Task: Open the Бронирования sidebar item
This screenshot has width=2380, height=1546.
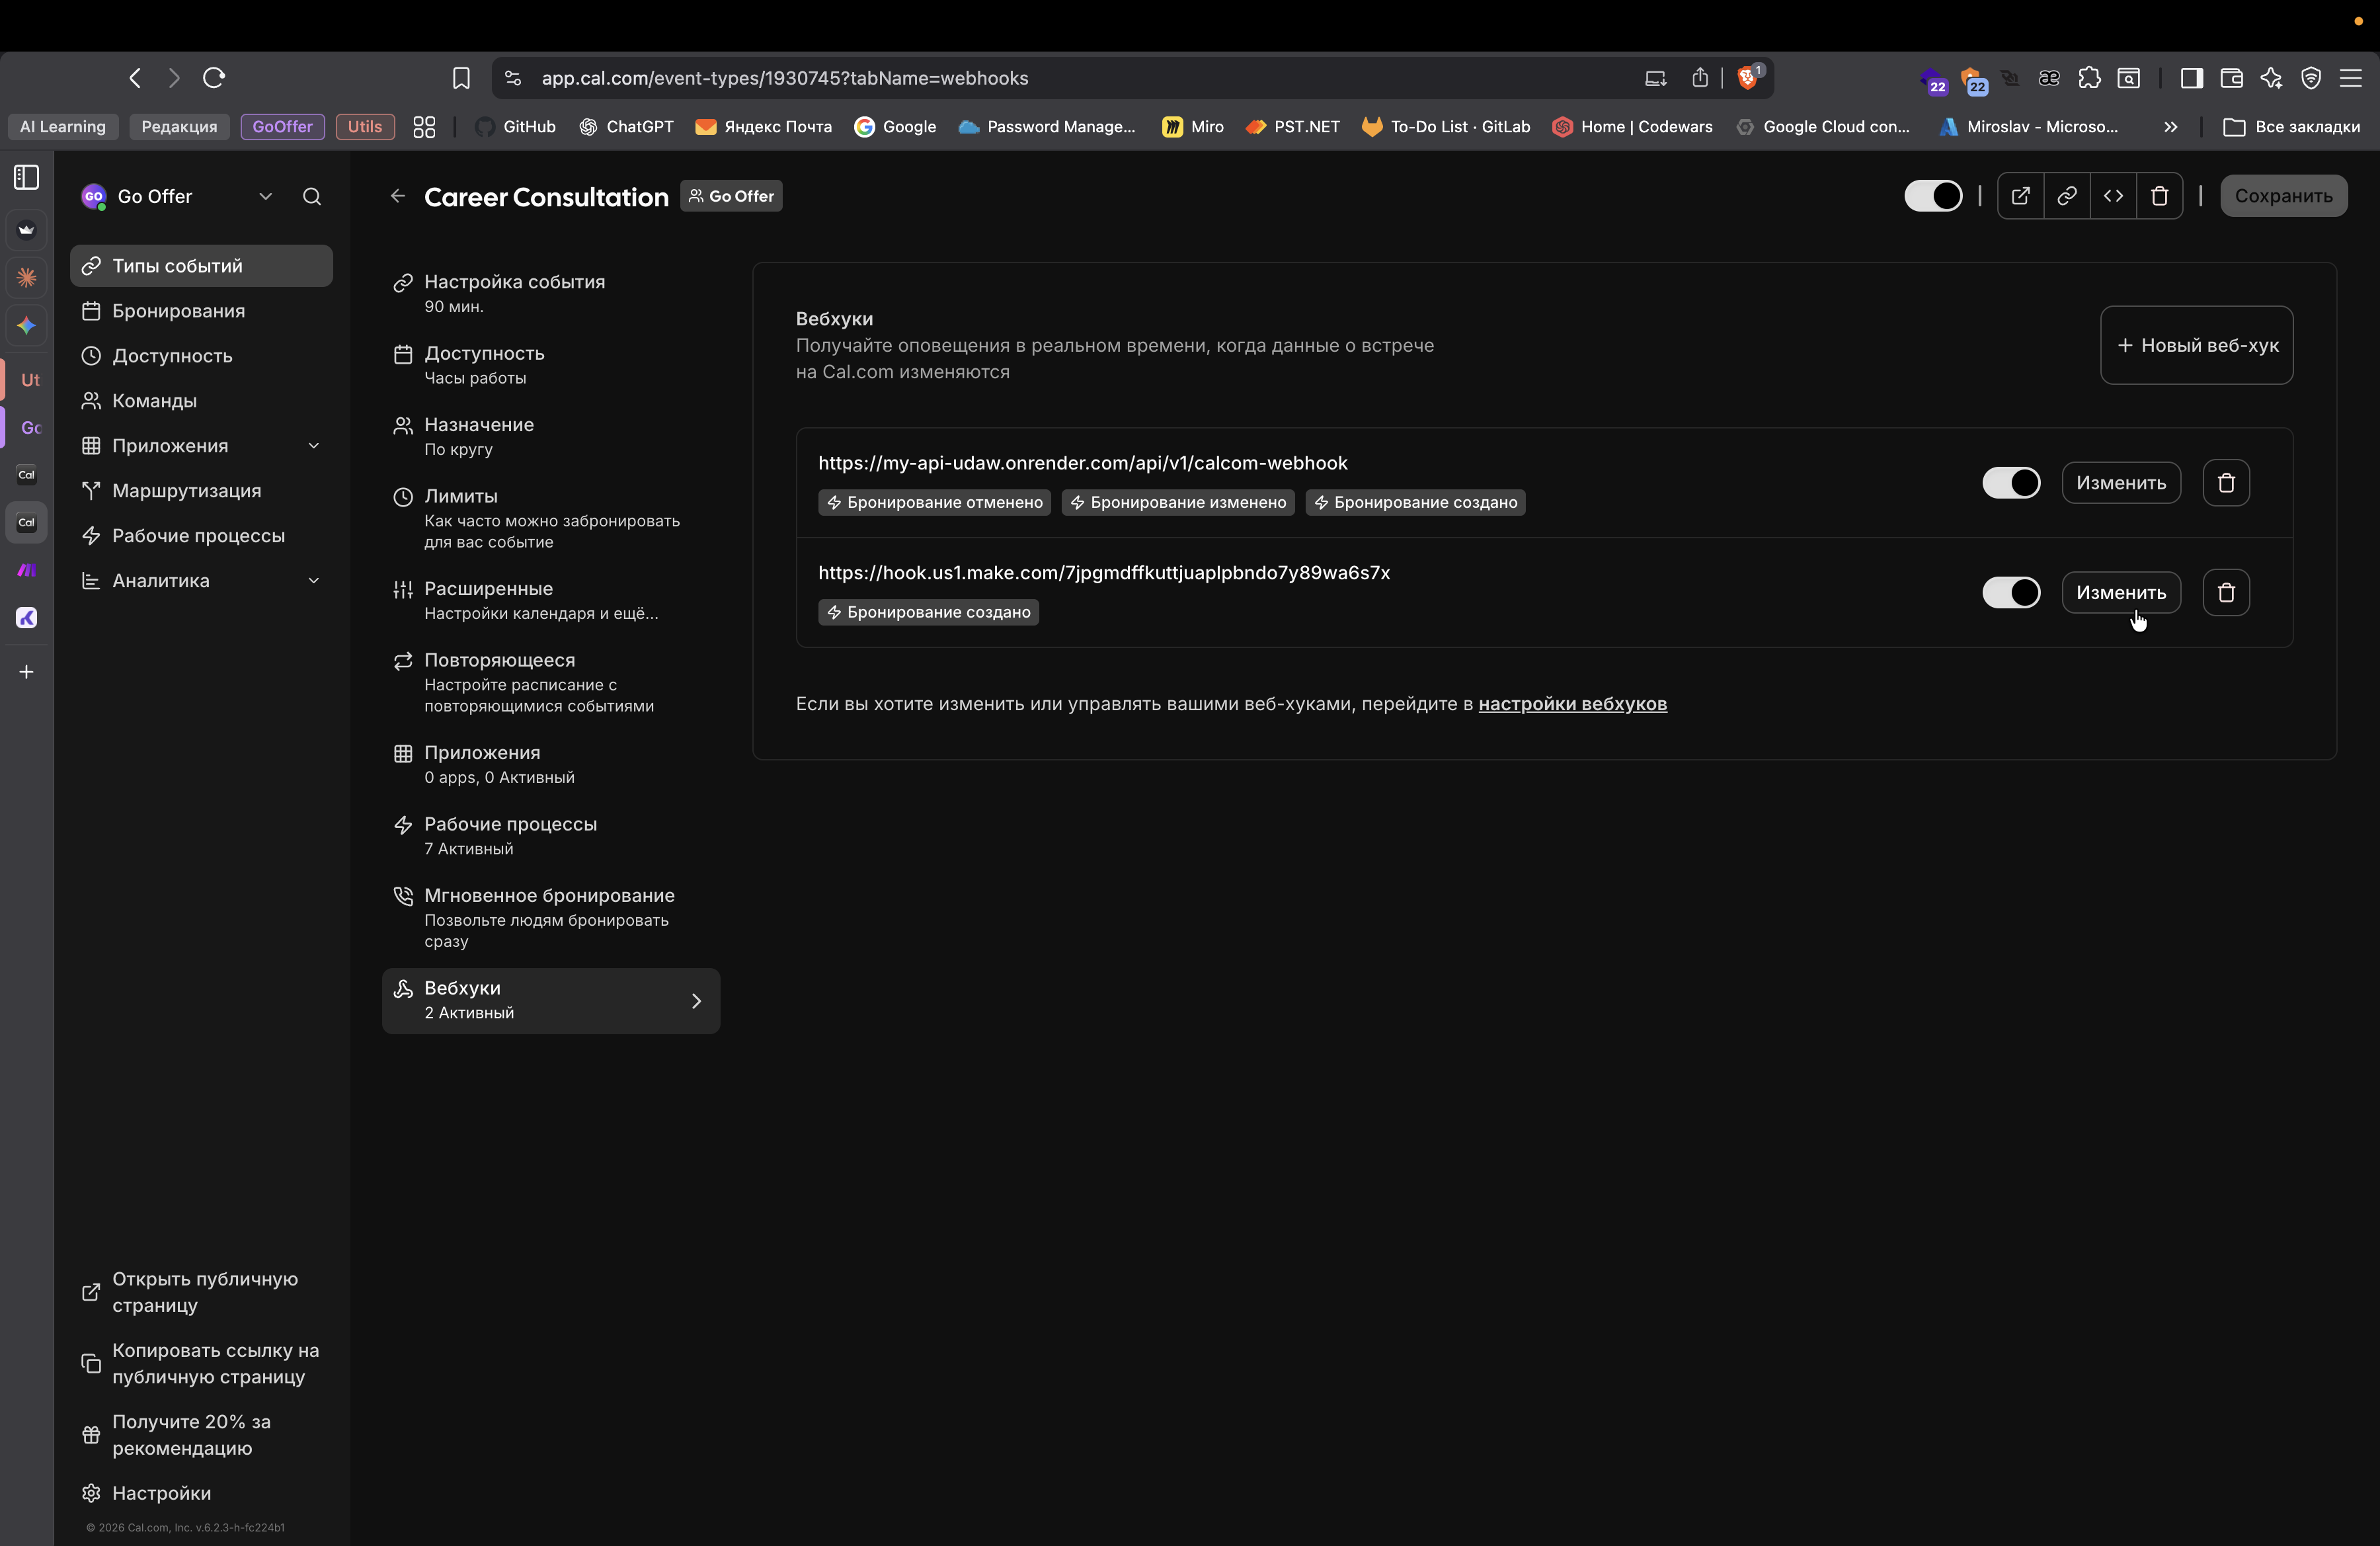Action: [178, 311]
